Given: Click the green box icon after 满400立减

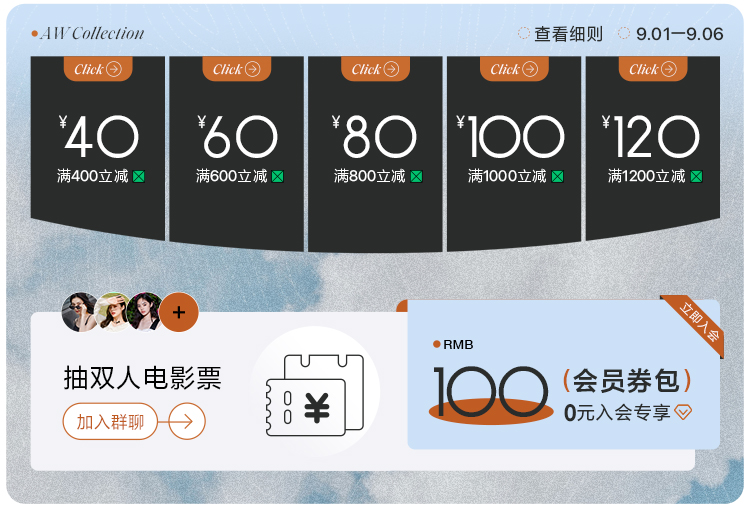Looking at the screenshot, I should tap(139, 177).
